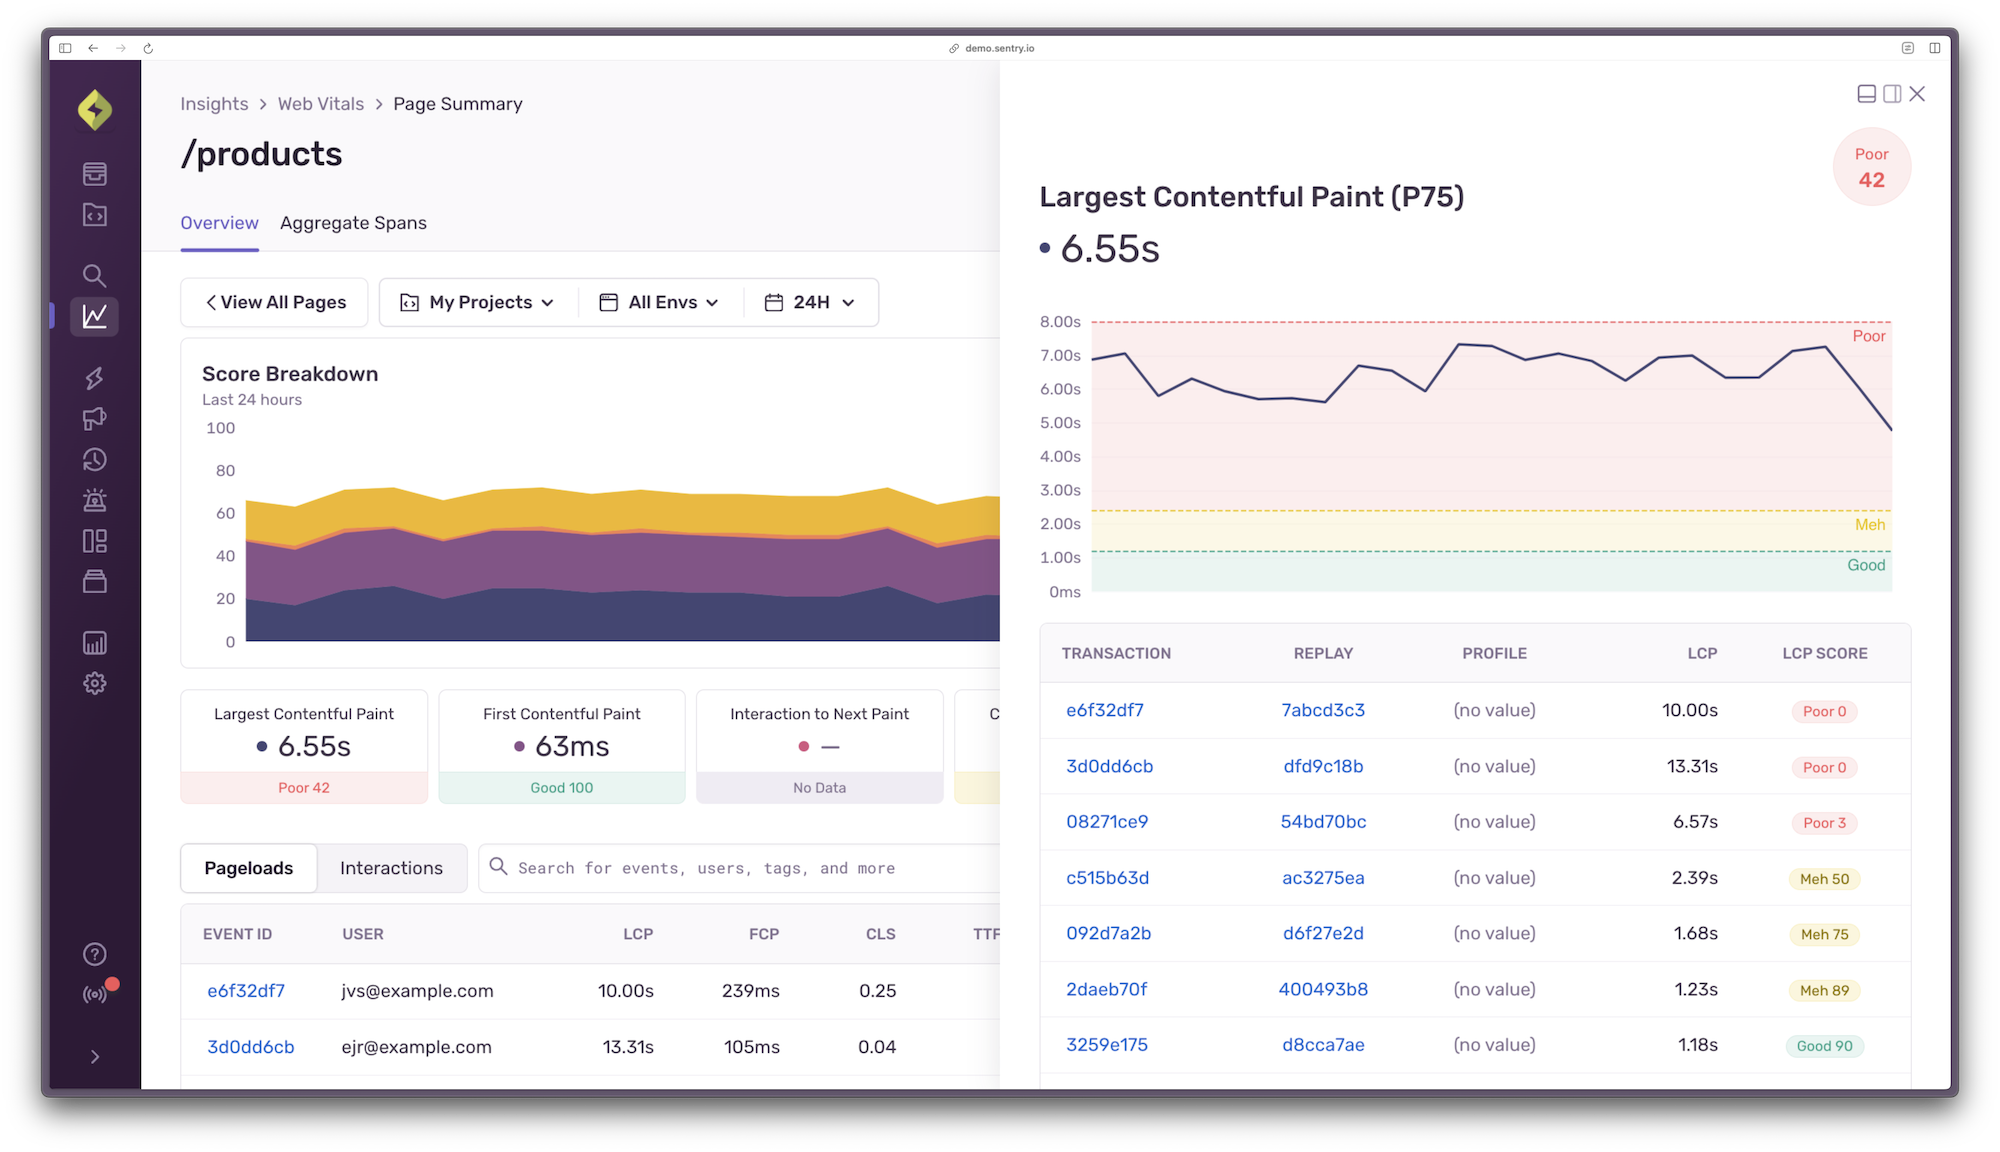Open the All Envs environment dropdown
This screenshot has height=1152, width=2000.
tap(659, 302)
